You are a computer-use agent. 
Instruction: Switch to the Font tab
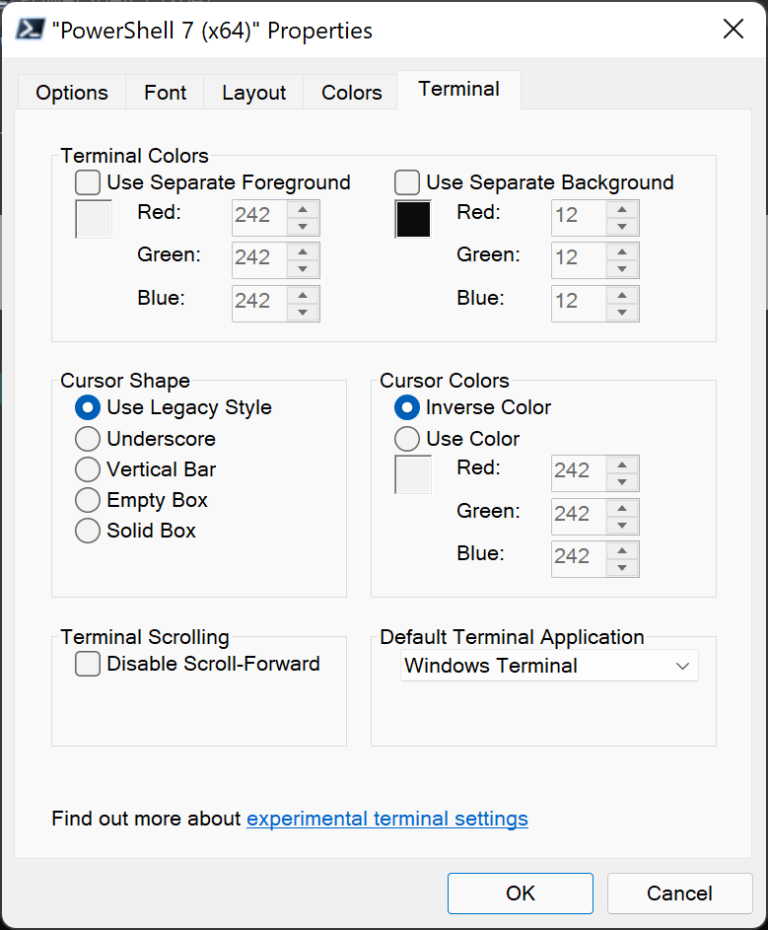pos(165,93)
